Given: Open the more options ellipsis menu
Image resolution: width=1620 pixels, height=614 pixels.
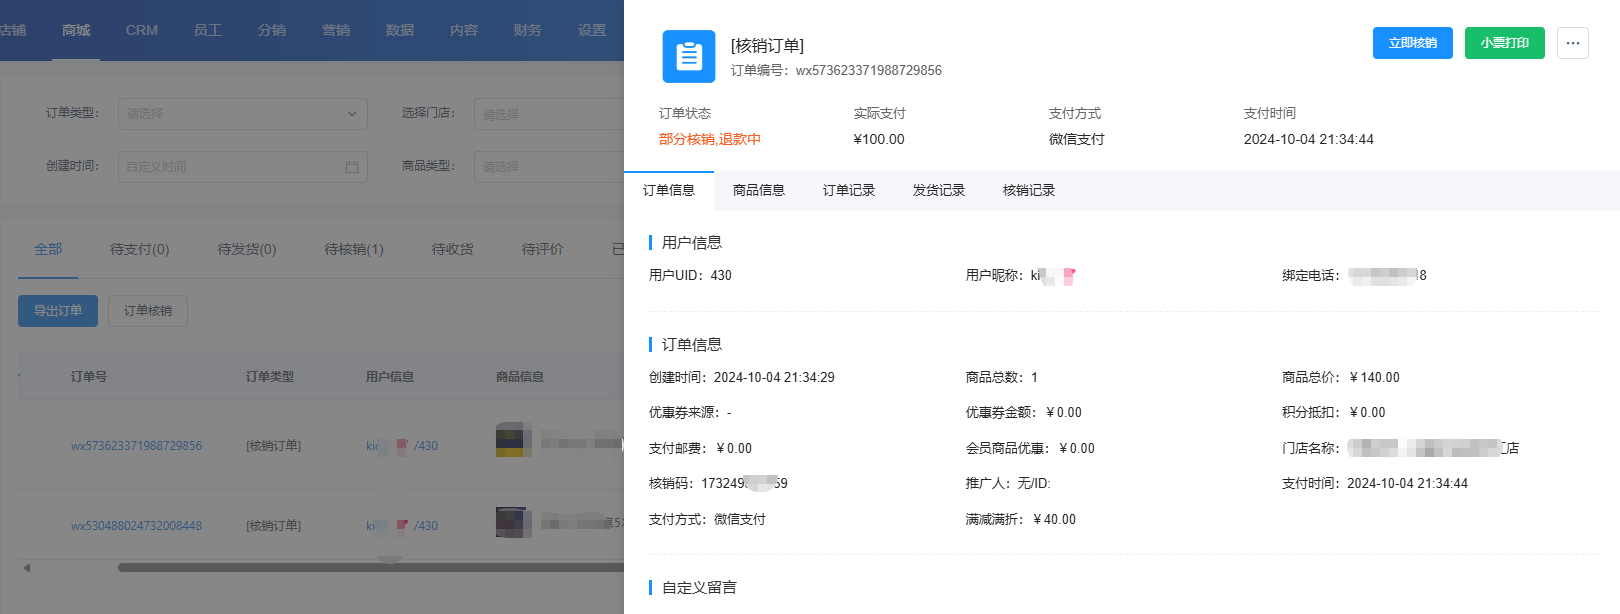Looking at the screenshot, I should pos(1572,43).
